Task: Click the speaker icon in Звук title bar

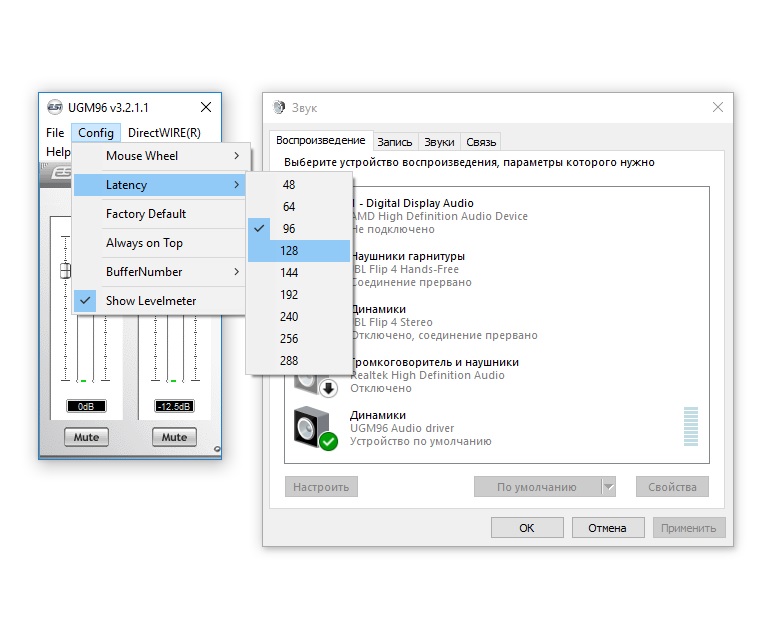Action: (279, 107)
